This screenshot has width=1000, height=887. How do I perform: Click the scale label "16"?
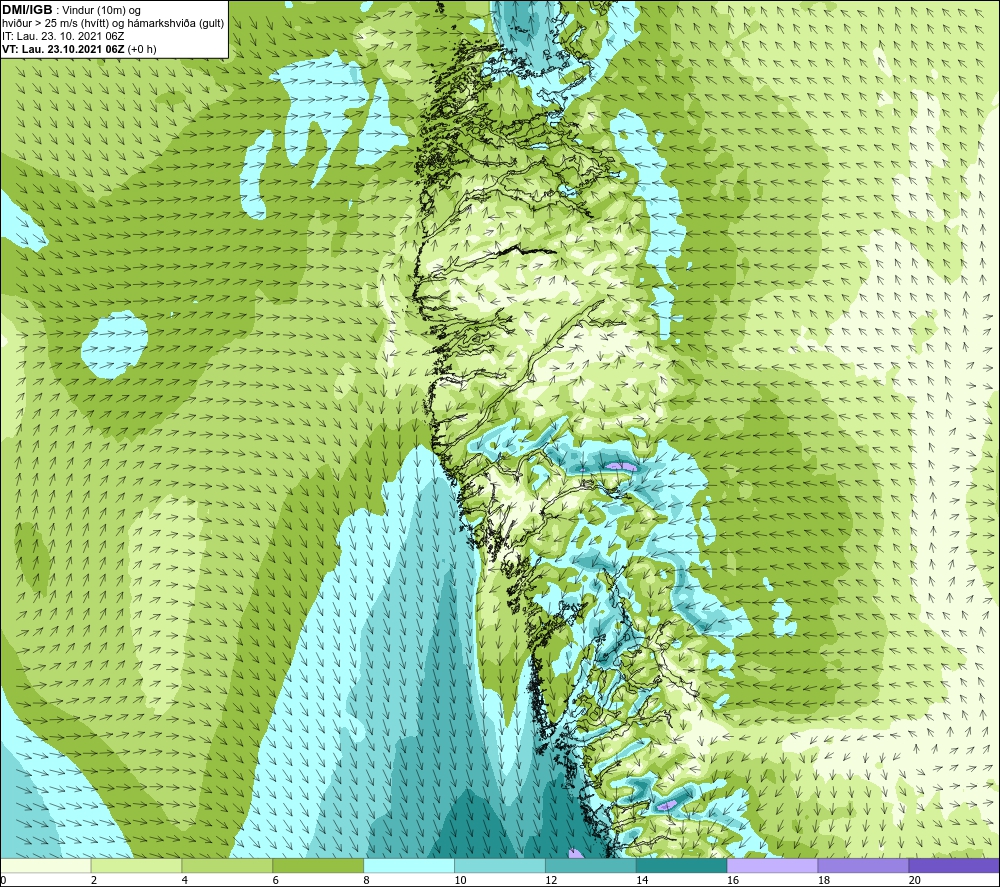[733, 880]
